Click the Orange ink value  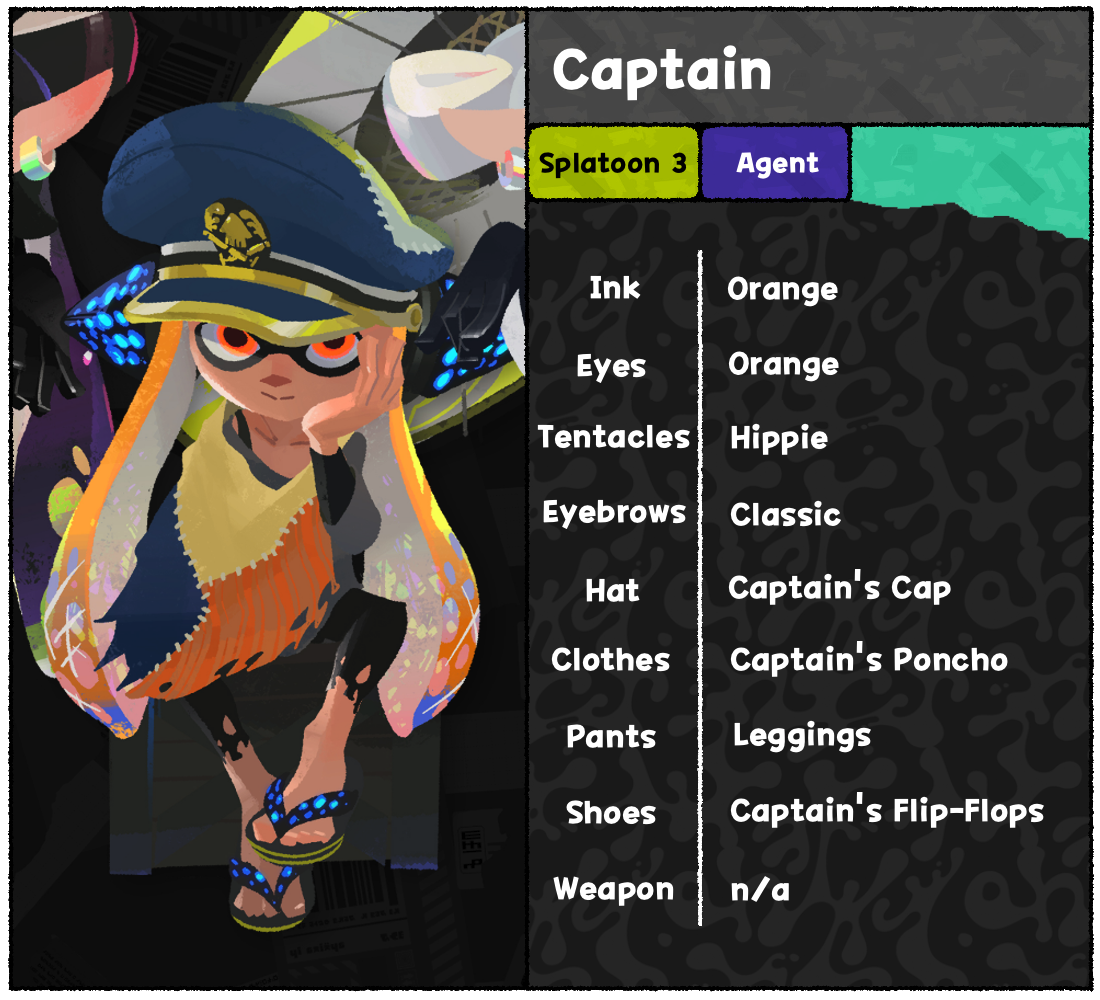click(782, 289)
